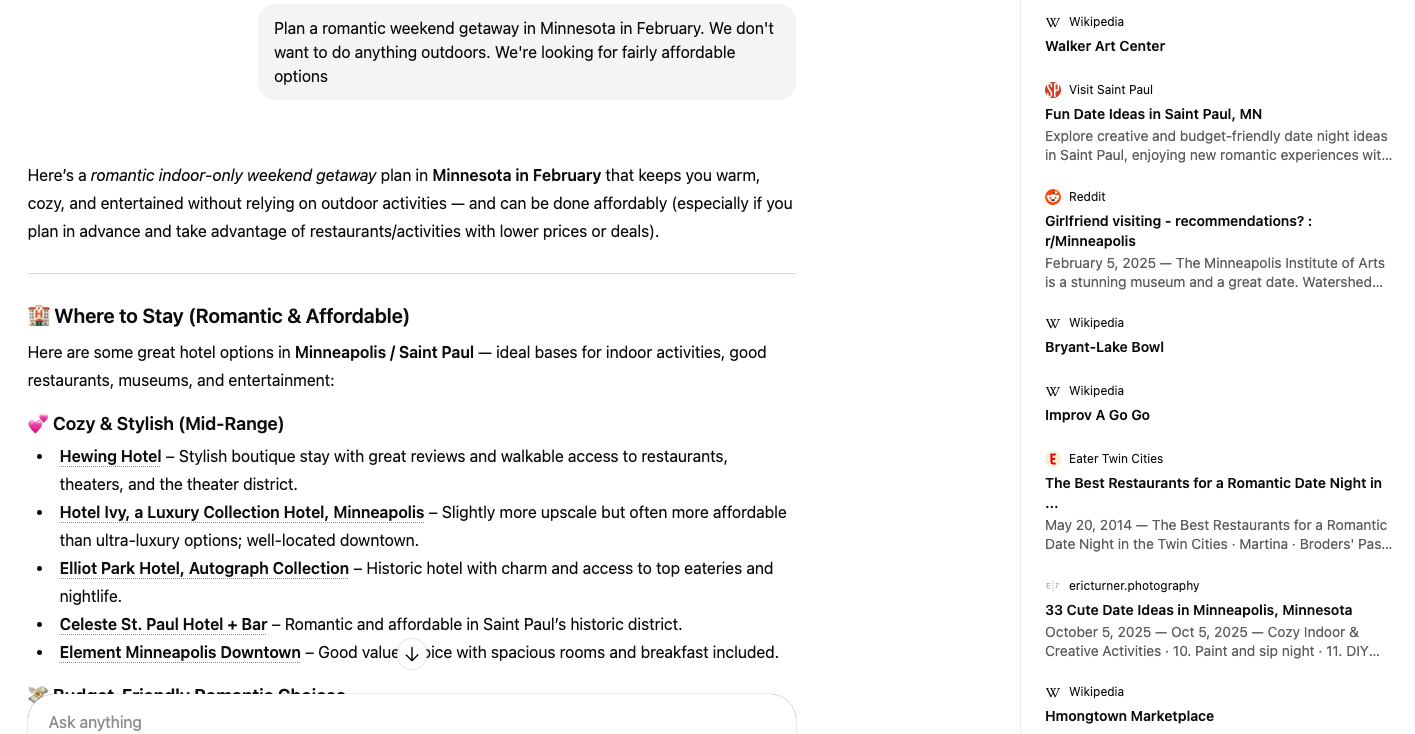This screenshot has height=734, width=1415.
Task: Open Elliot Park Hotel, Autograph Collection link
Action: [204, 569]
